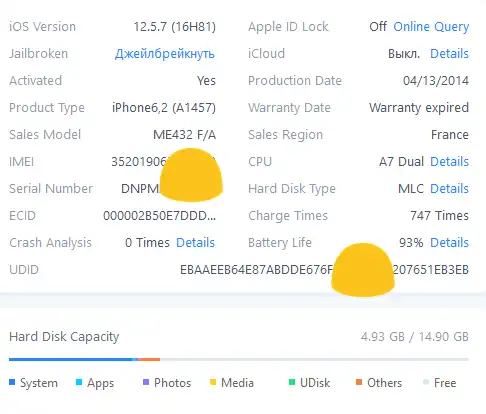The width and height of the screenshot is (486, 414).
Task: Select the yellow Media legend square
Action: point(213,382)
